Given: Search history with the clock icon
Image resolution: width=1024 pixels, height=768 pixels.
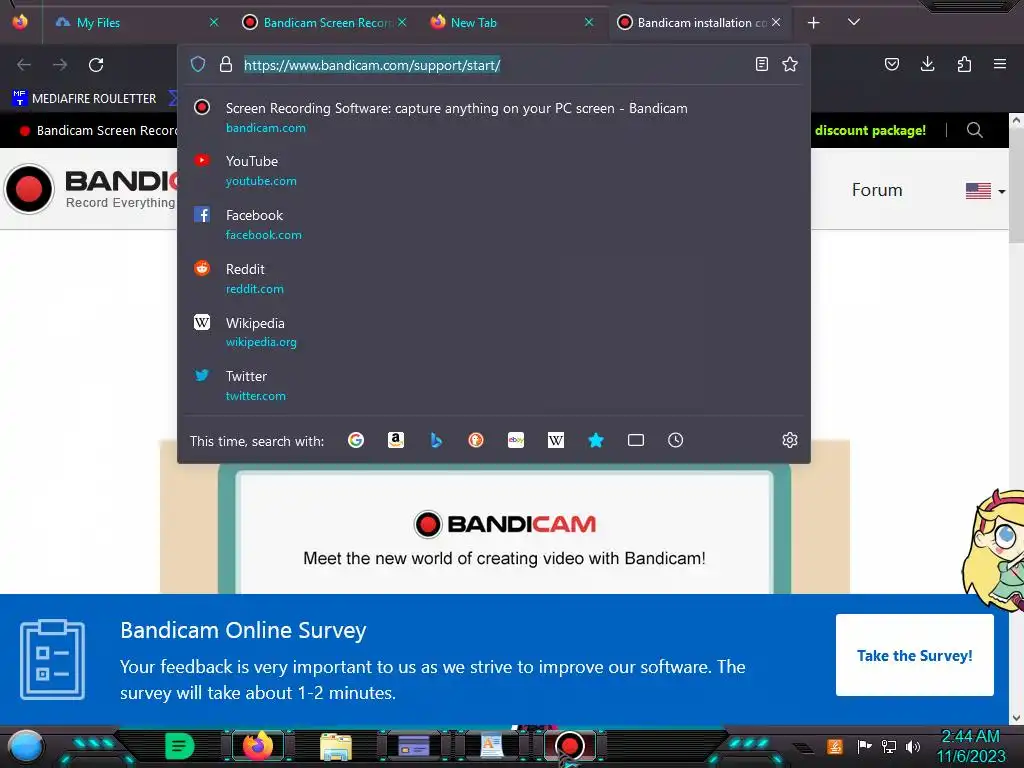Looking at the screenshot, I should [675, 440].
